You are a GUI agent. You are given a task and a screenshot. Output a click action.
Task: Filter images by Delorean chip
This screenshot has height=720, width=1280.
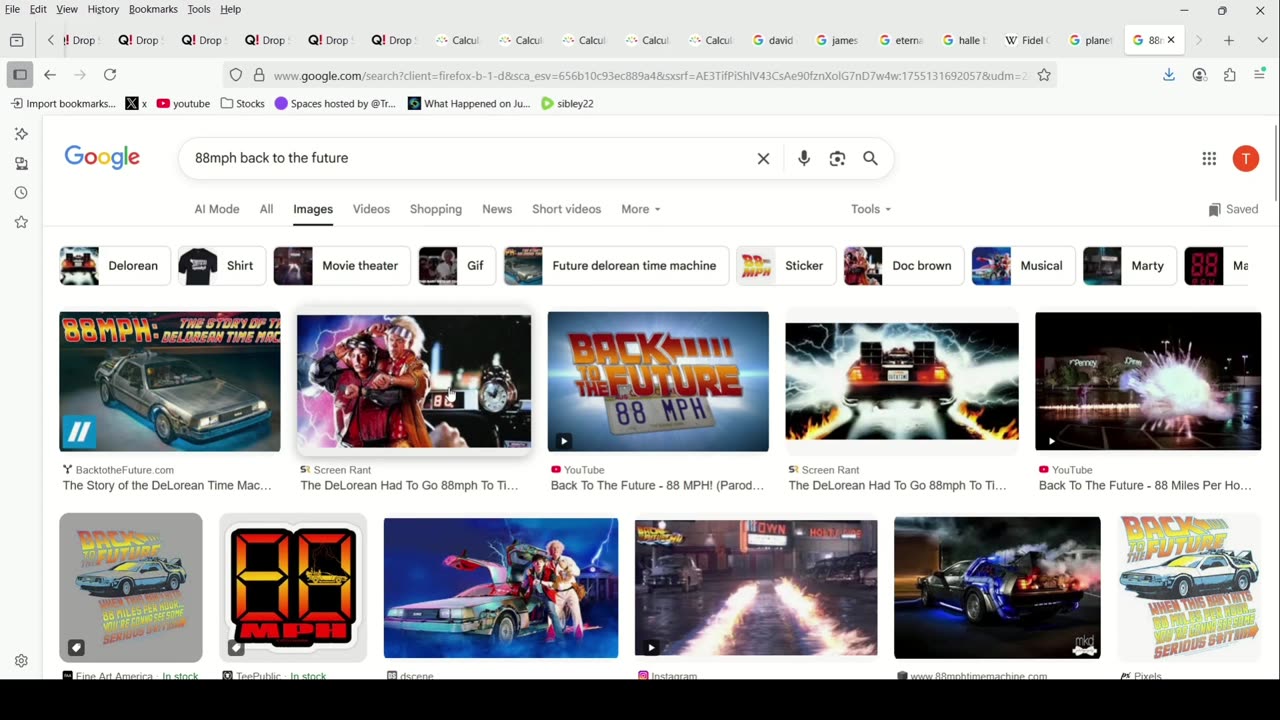point(115,266)
